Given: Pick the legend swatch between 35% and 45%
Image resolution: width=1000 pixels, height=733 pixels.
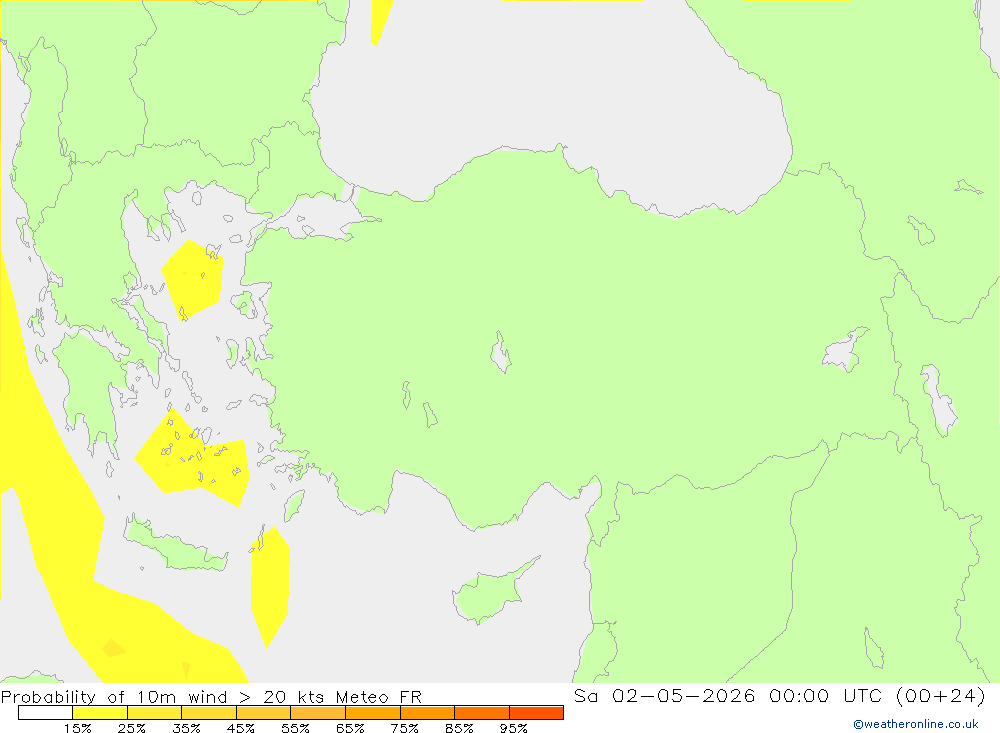Looking at the screenshot, I should 209,713.
